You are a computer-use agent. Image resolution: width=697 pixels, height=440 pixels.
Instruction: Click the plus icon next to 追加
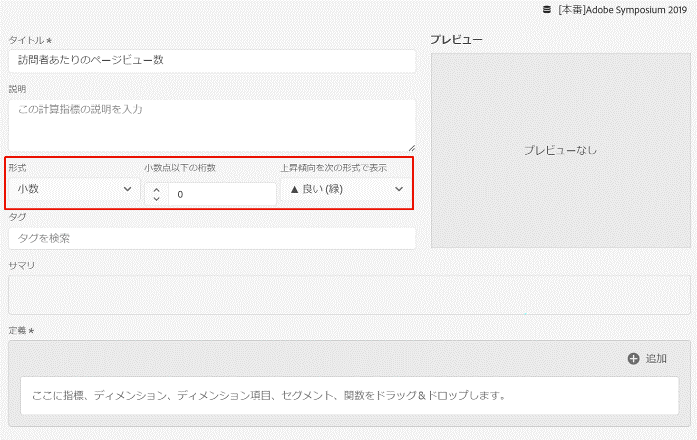click(633, 358)
